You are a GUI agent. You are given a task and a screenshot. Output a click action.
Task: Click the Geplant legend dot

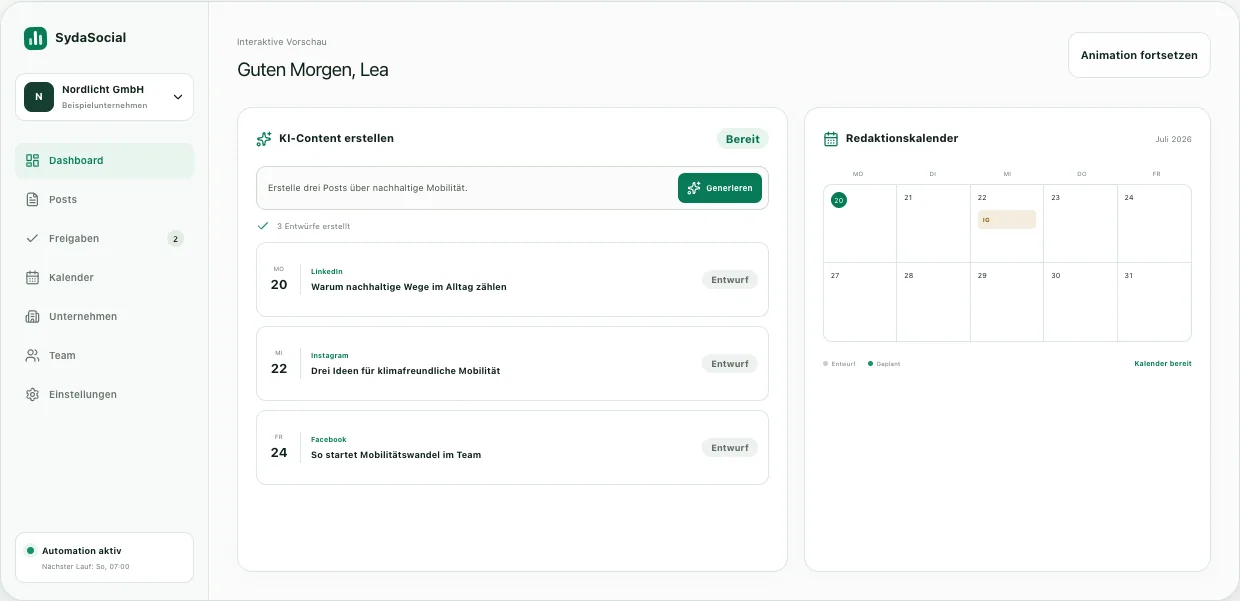871,363
